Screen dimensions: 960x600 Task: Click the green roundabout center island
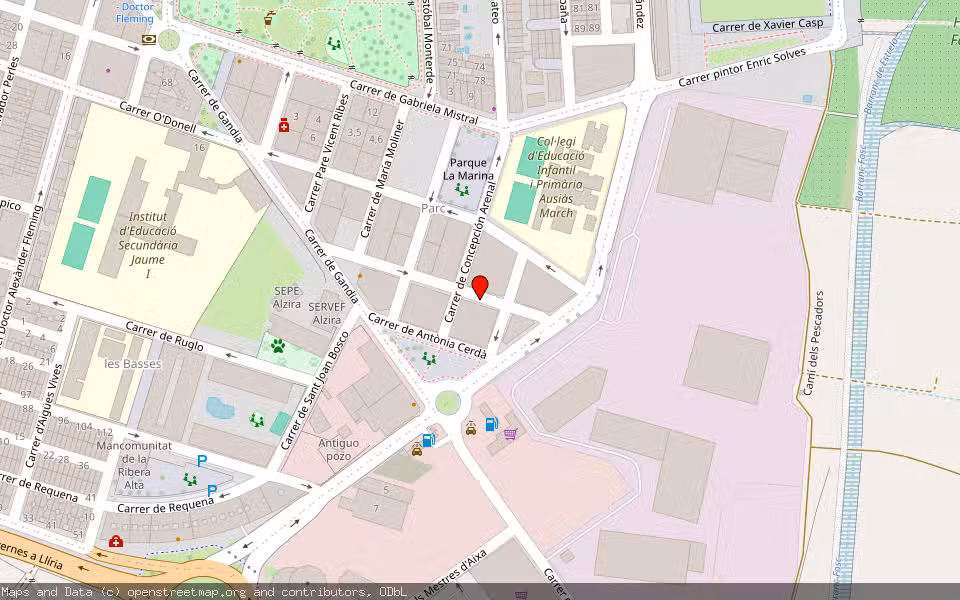[448, 403]
